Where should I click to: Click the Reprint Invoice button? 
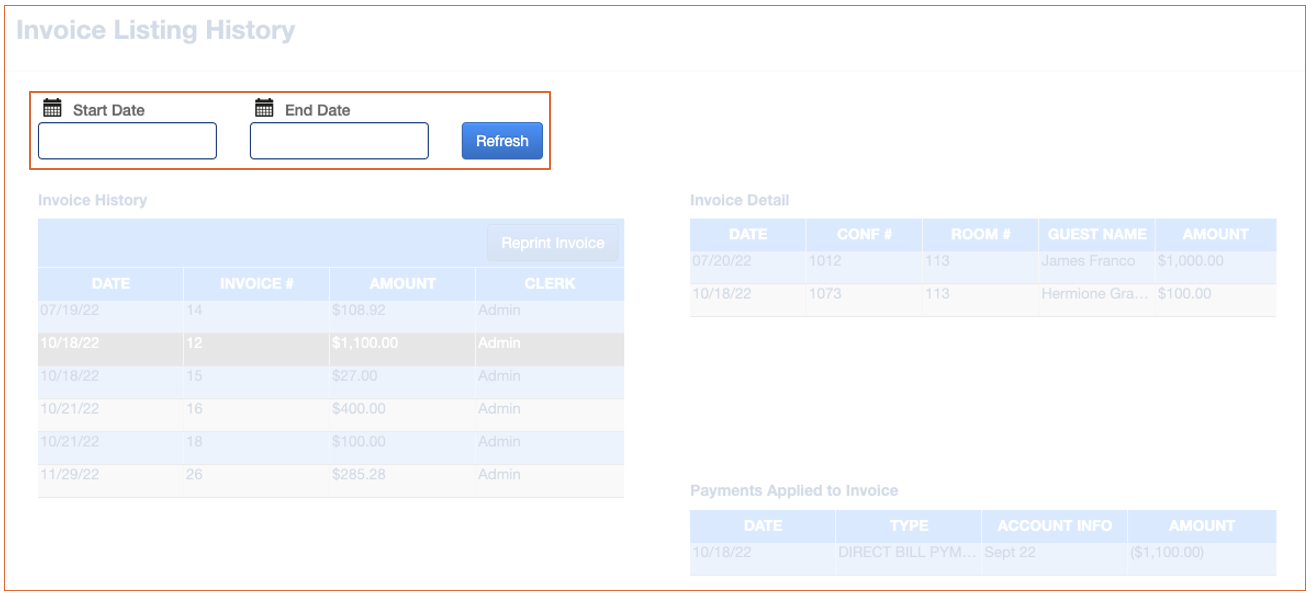(552, 243)
